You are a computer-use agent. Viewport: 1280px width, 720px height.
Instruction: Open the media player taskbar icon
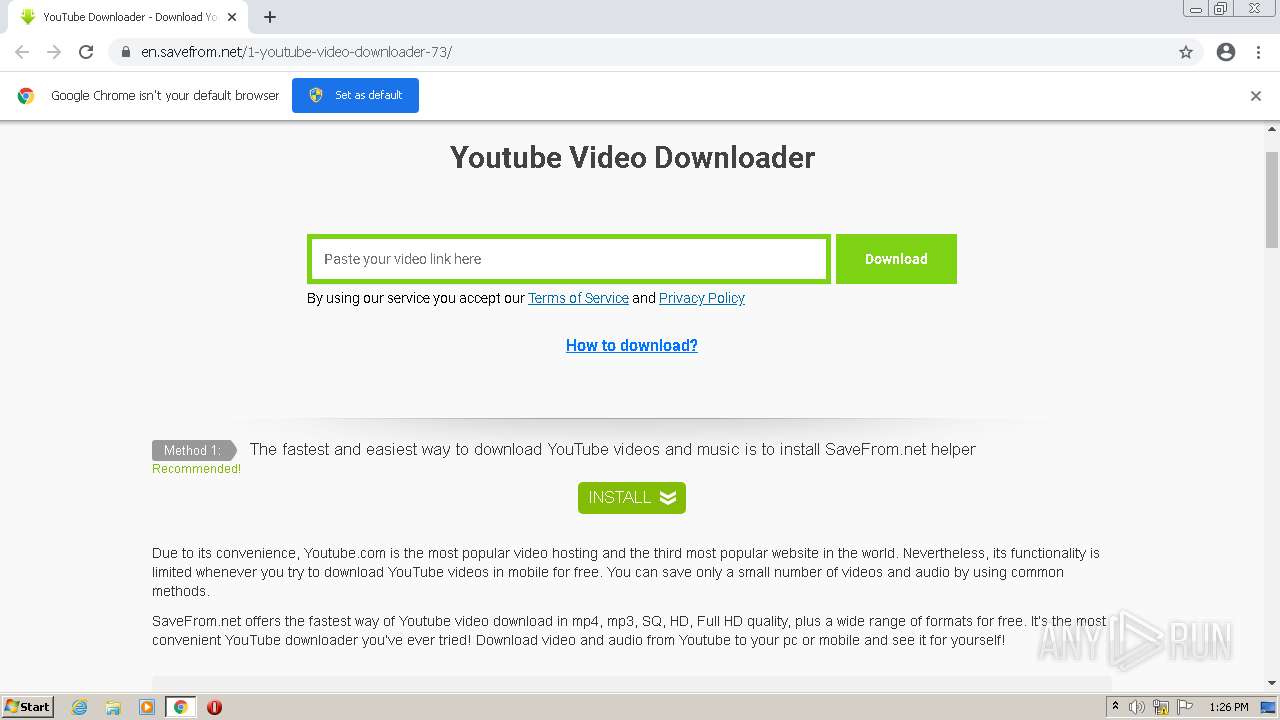(147, 707)
